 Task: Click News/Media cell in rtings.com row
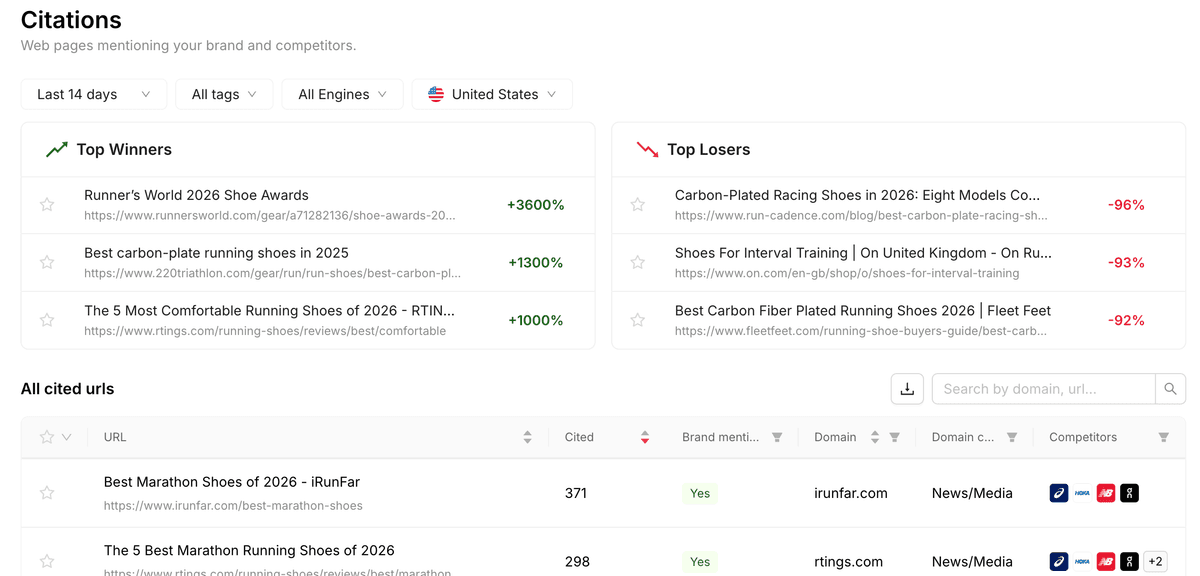point(972,561)
